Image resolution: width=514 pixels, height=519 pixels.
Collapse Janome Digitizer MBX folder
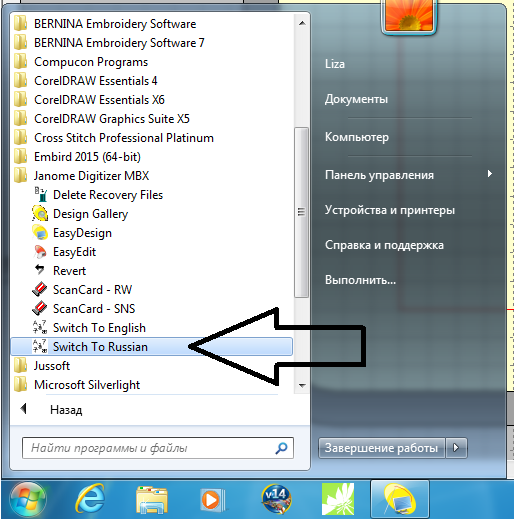click(82, 176)
